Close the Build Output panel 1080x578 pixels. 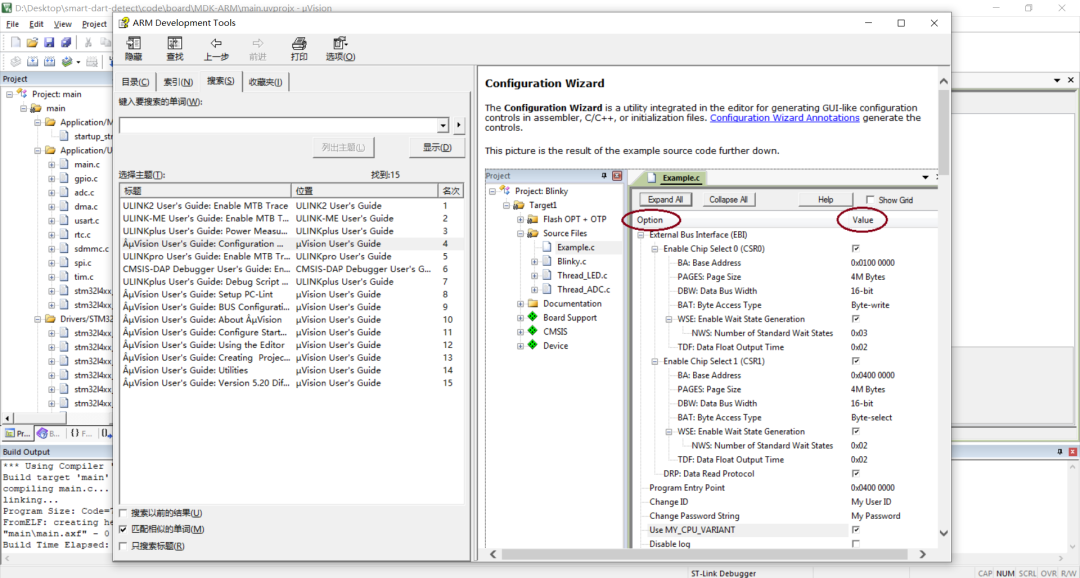click(1072, 451)
